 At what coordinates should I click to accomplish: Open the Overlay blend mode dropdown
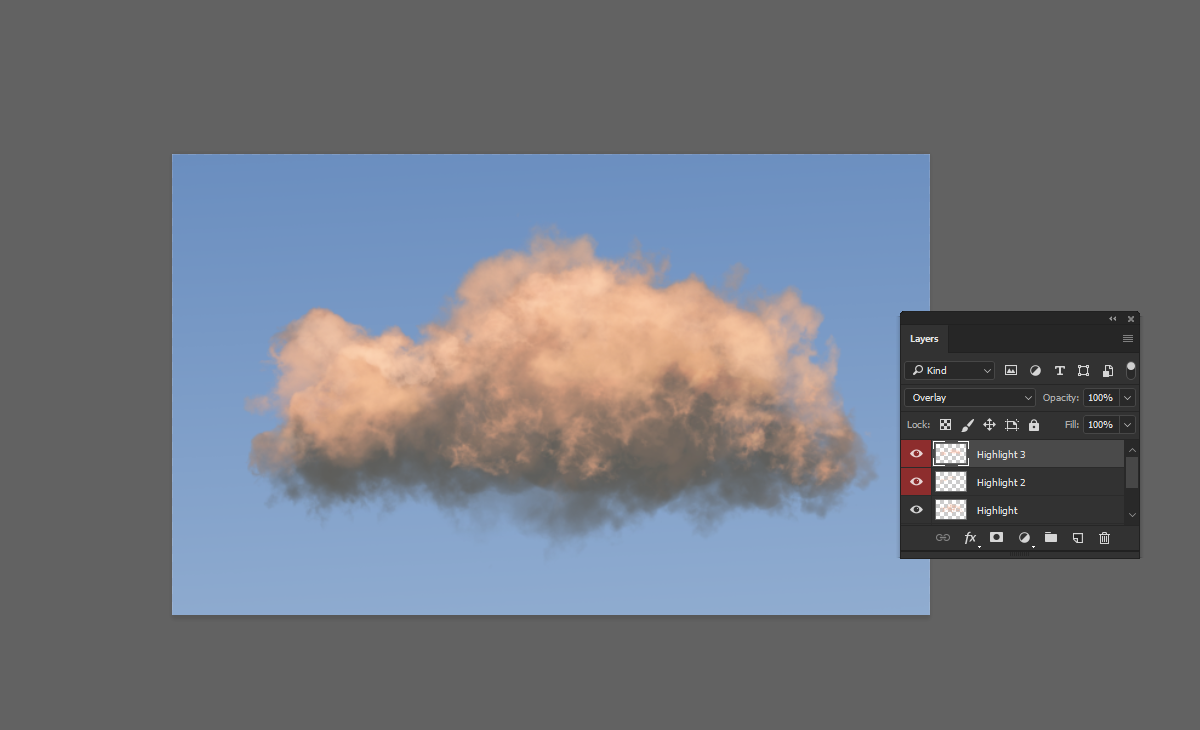point(970,397)
